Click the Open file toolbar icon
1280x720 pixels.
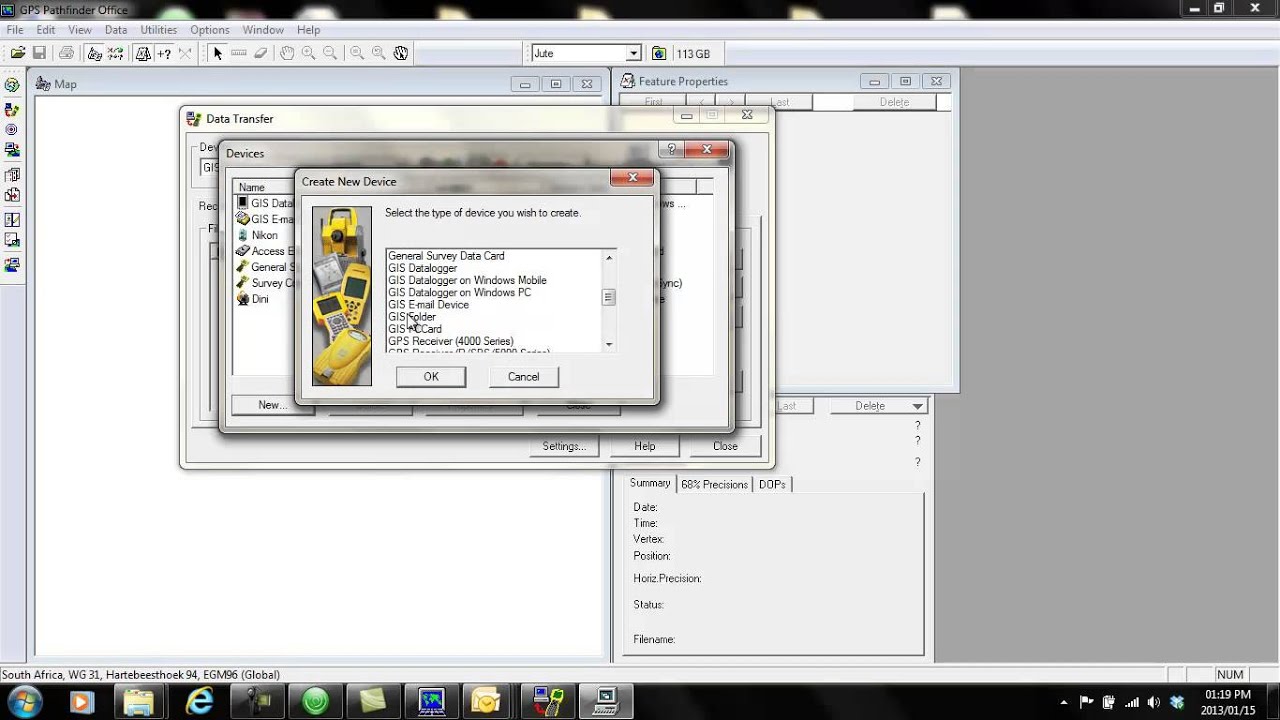pos(18,53)
